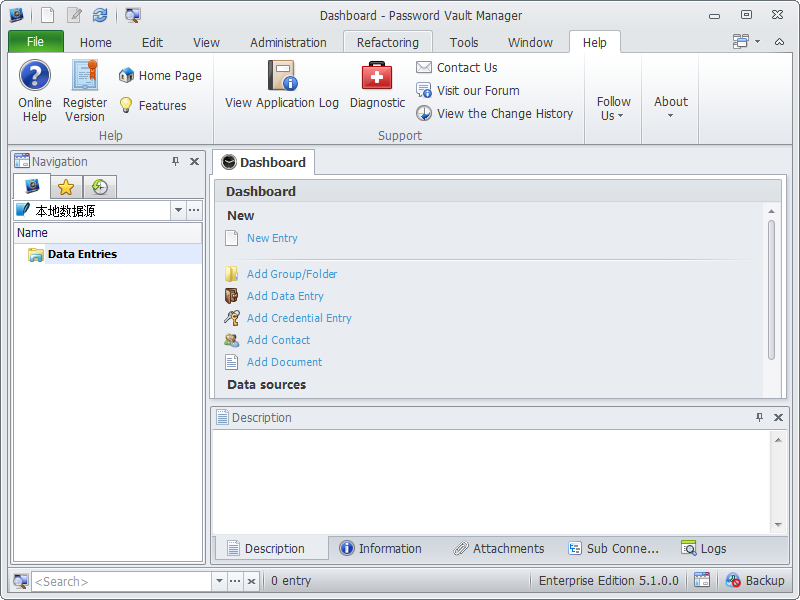Click the New Entry link
Image resolution: width=800 pixels, height=600 pixels.
(272, 238)
